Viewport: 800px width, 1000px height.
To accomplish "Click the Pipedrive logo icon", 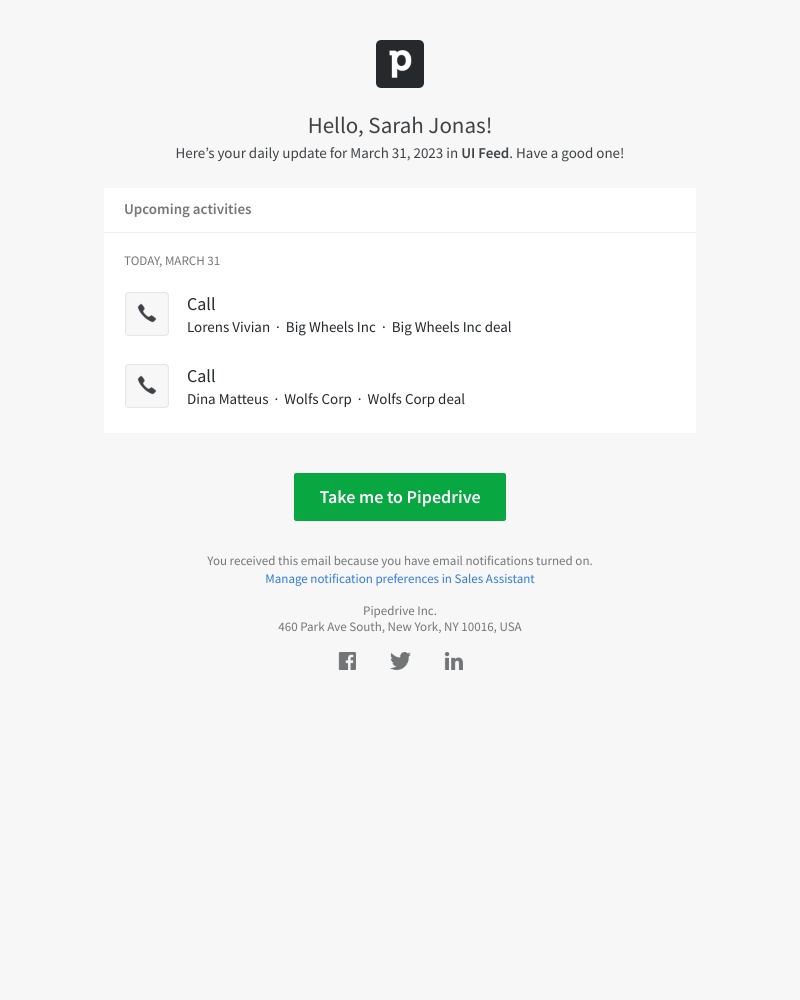I will [x=400, y=64].
